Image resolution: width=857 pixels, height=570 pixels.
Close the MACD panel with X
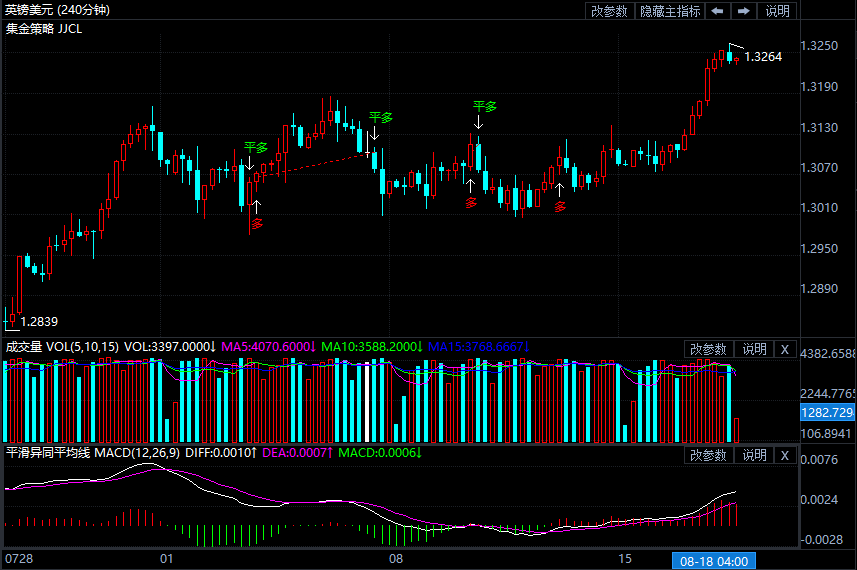[x=785, y=456]
